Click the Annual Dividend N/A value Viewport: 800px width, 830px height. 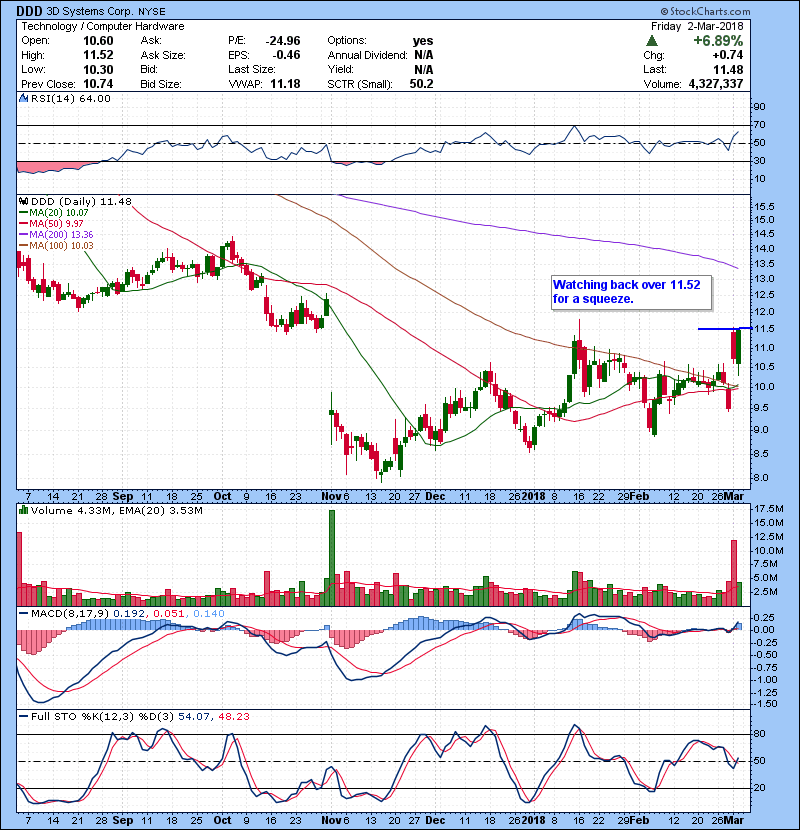point(424,55)
